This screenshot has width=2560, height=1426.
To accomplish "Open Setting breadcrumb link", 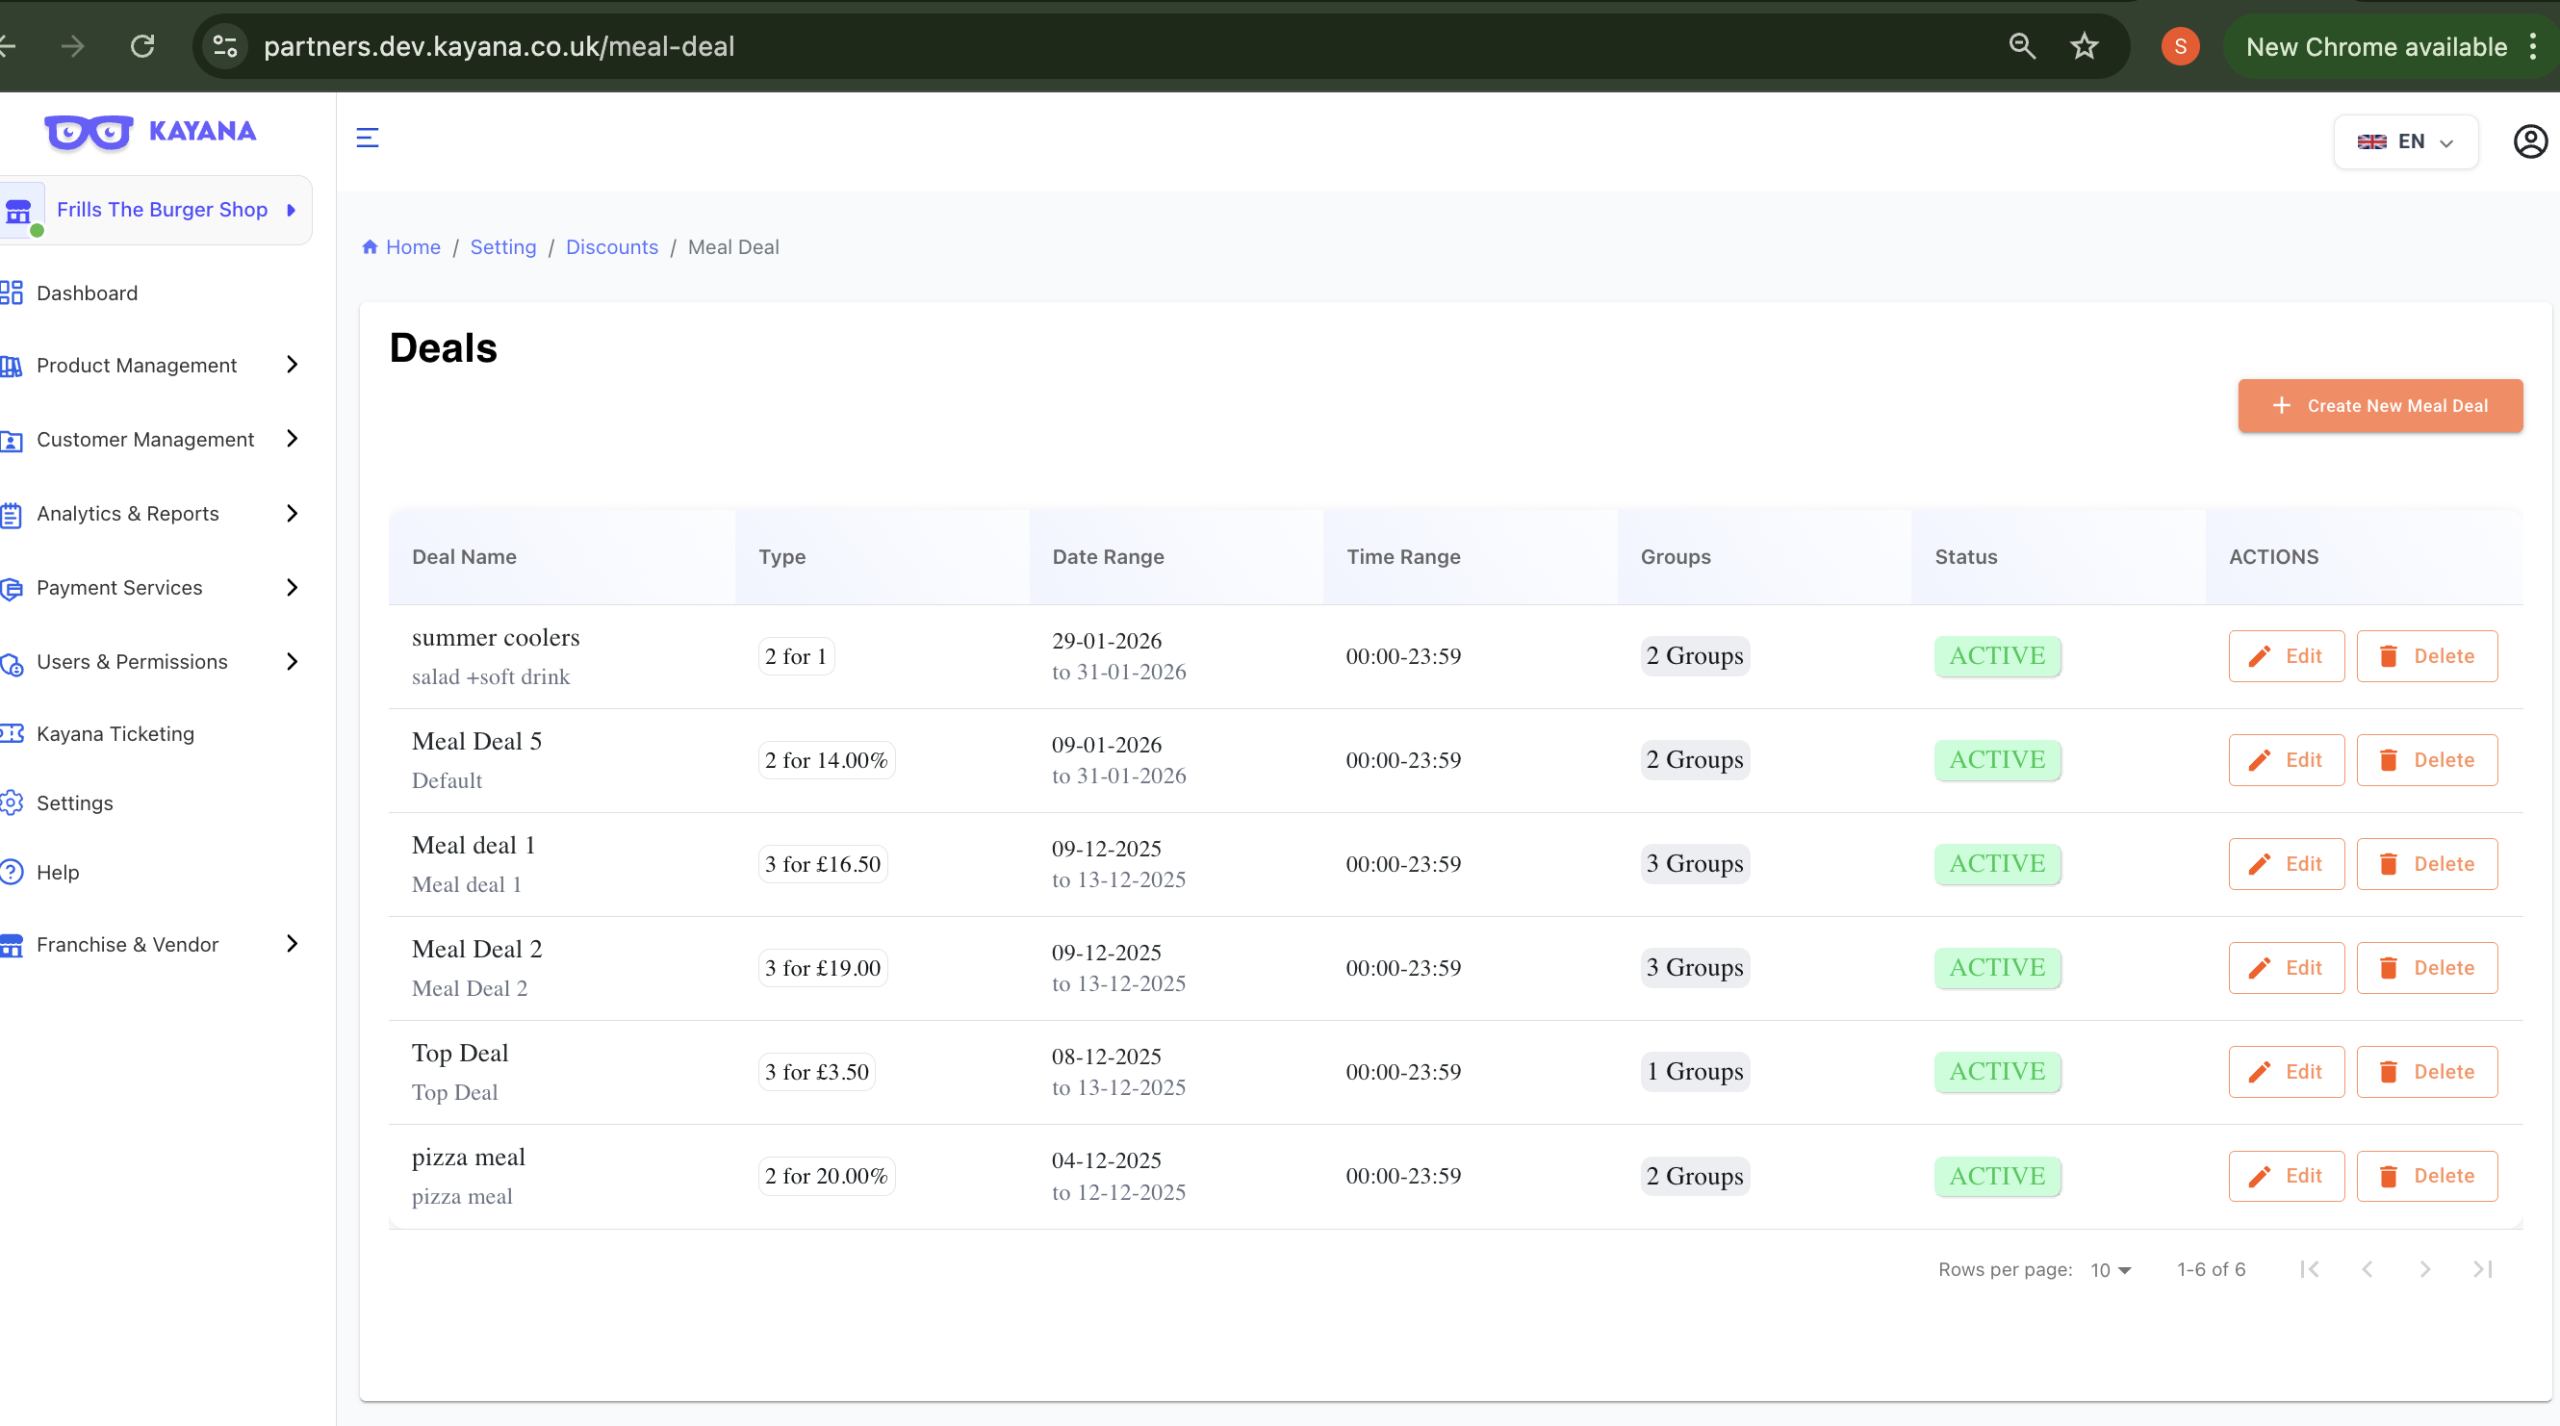I will pos(503,247).
